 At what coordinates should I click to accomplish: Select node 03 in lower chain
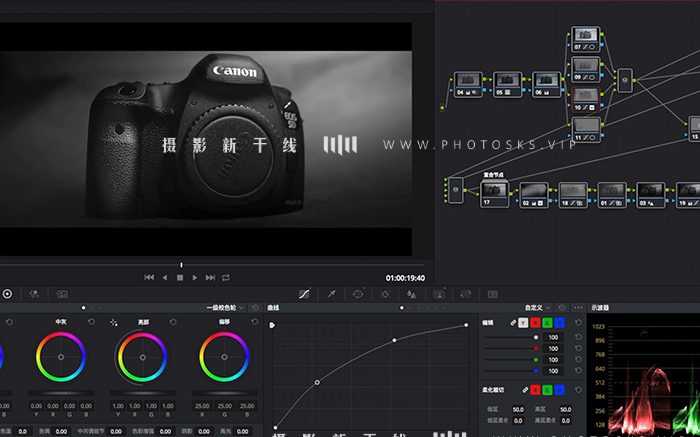point(651,195)
